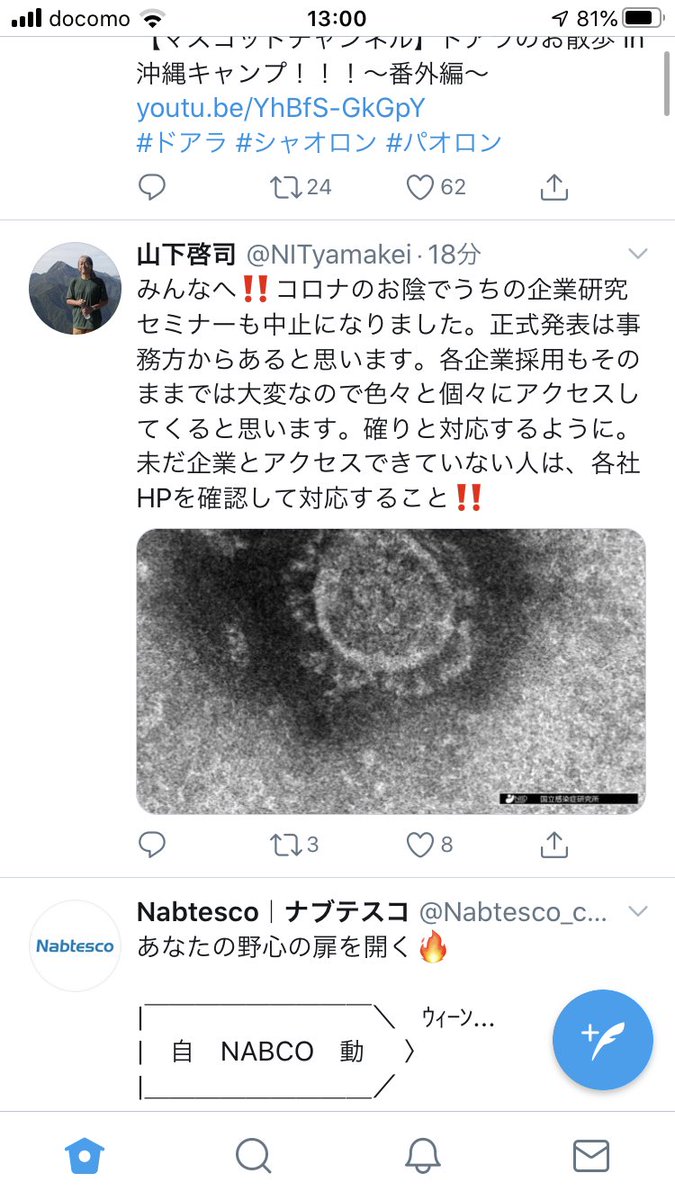Share the mascot channel tweet
The width and height of the screenshot is (675, 1200).
(x=554, y=187)
